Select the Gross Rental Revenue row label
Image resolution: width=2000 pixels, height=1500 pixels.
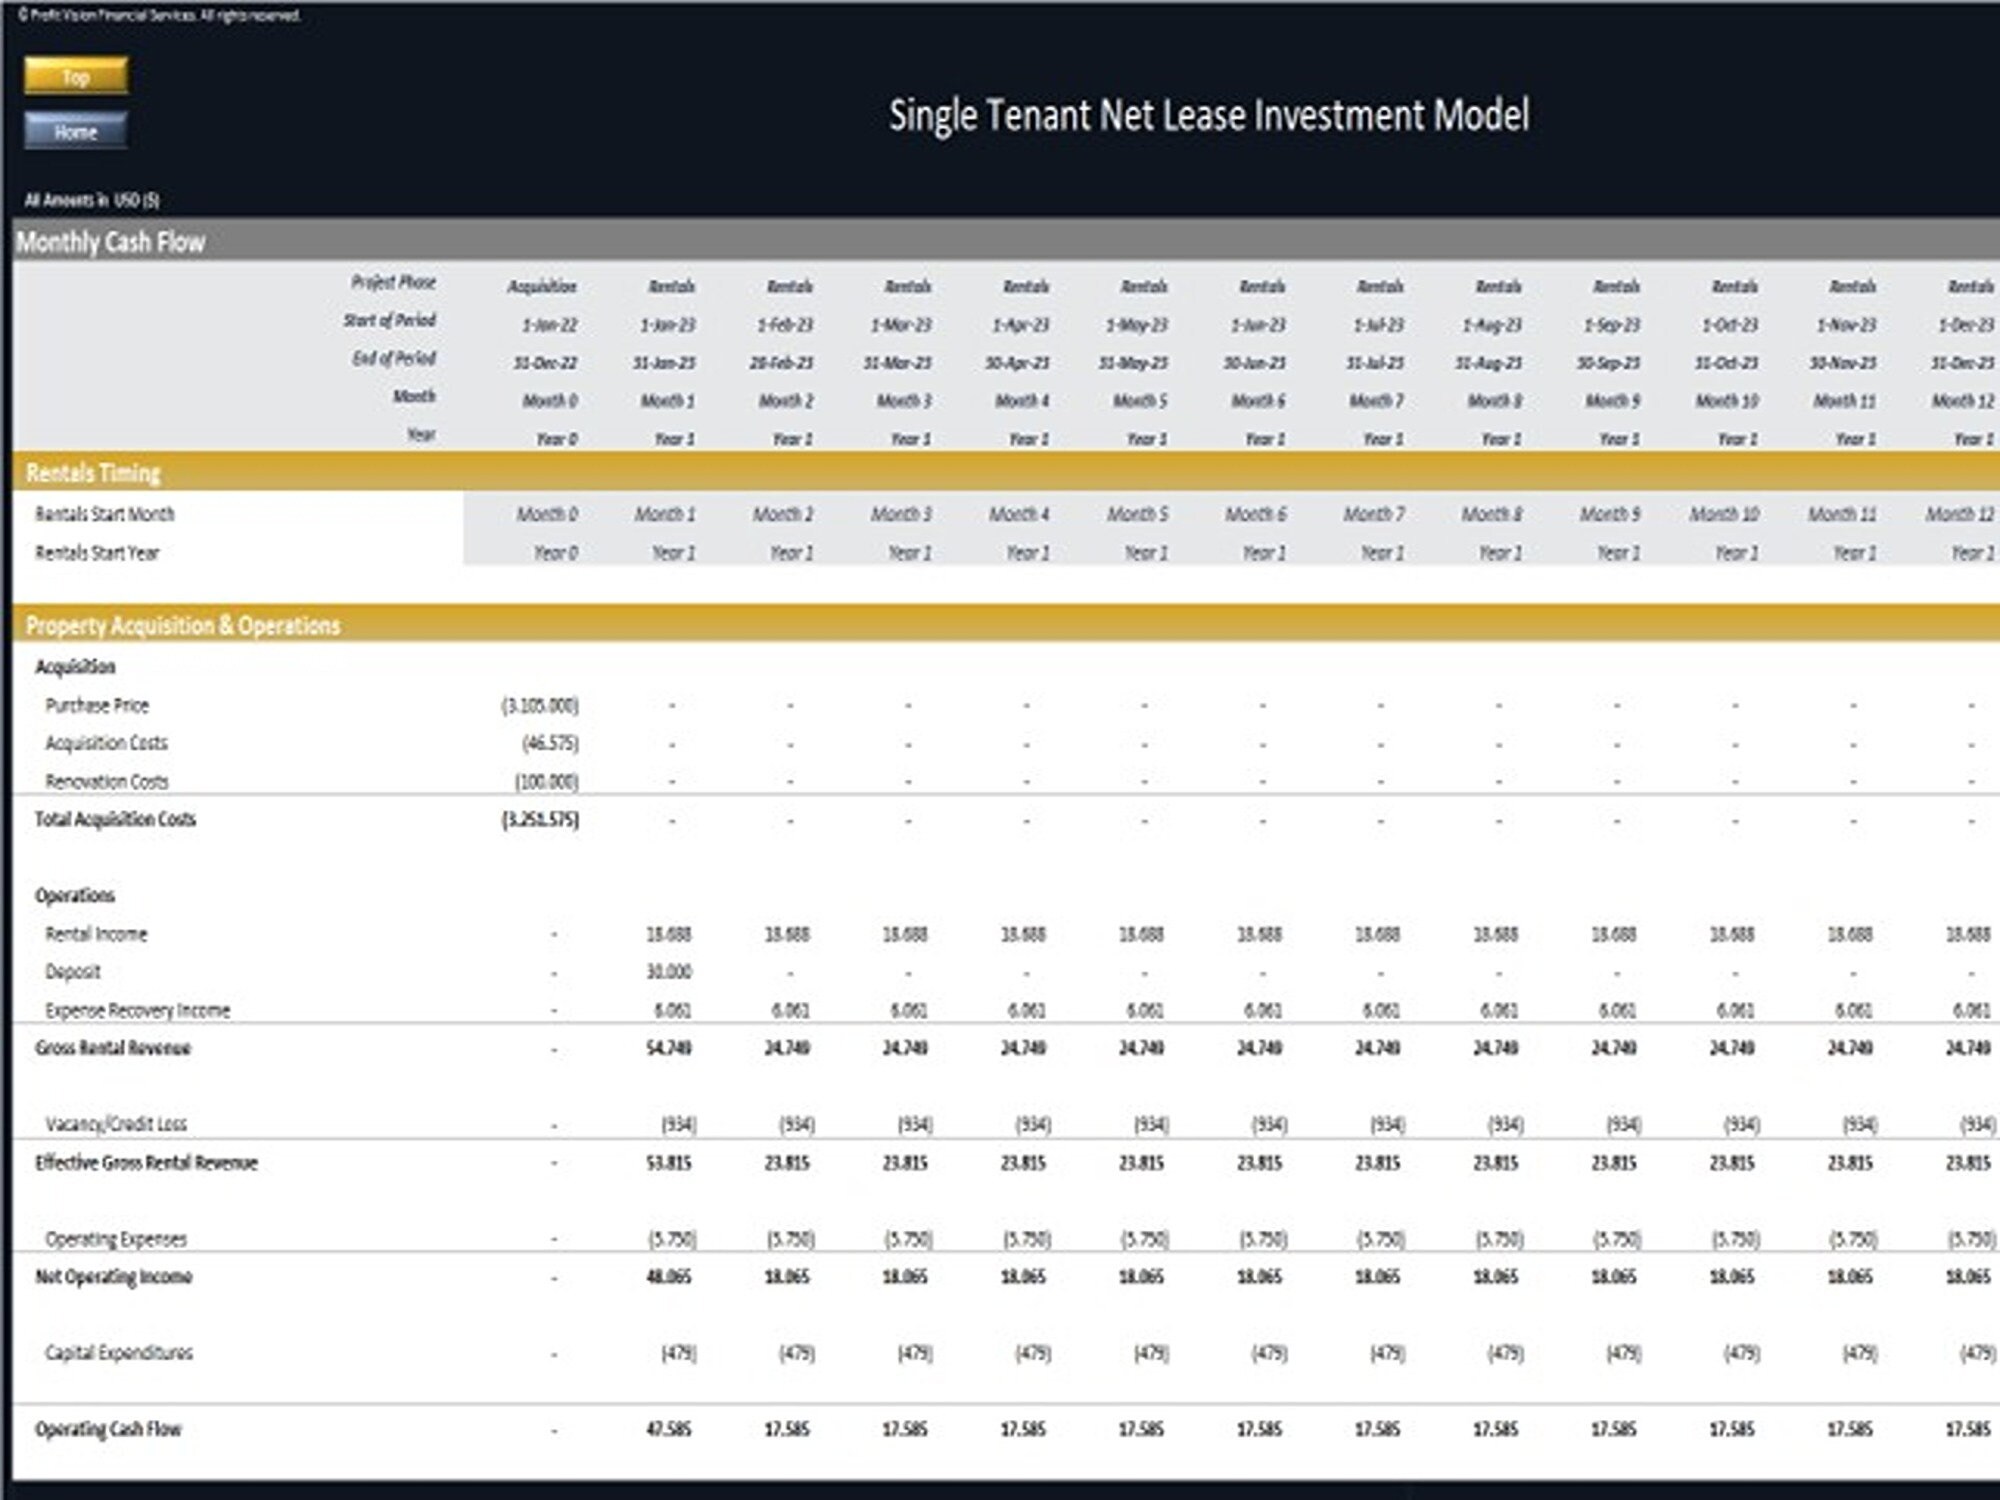(x=112, y=1048)
